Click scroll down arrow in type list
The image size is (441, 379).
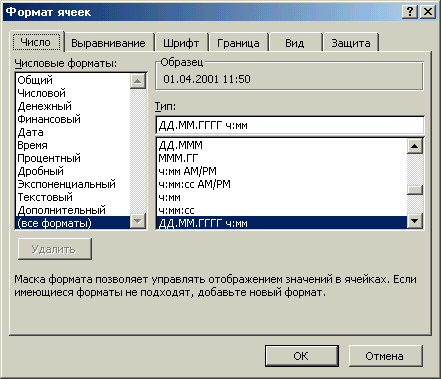(x=415, y=221)
